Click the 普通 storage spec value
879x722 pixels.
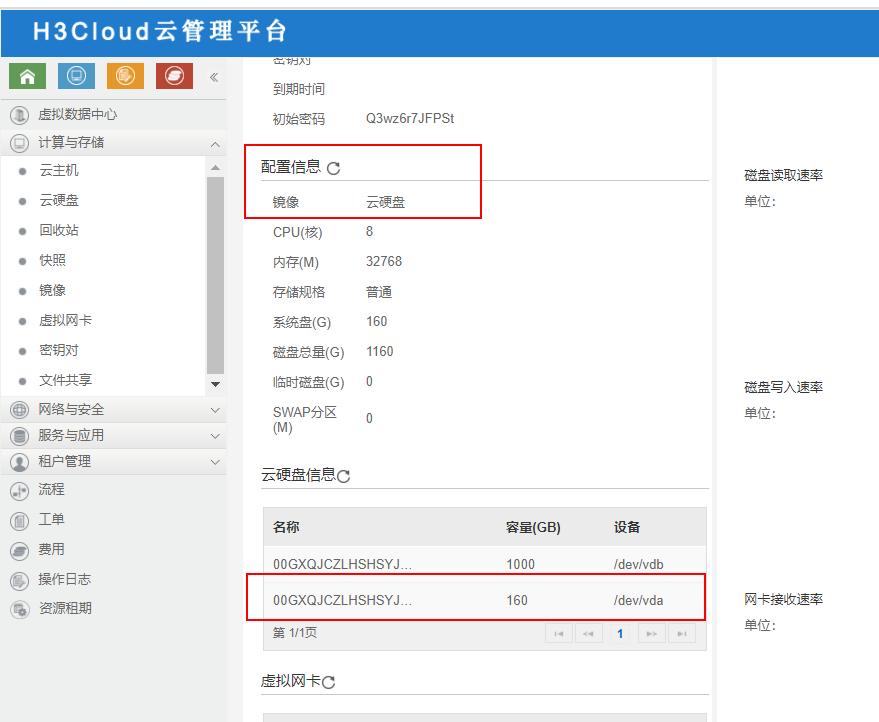379,292
